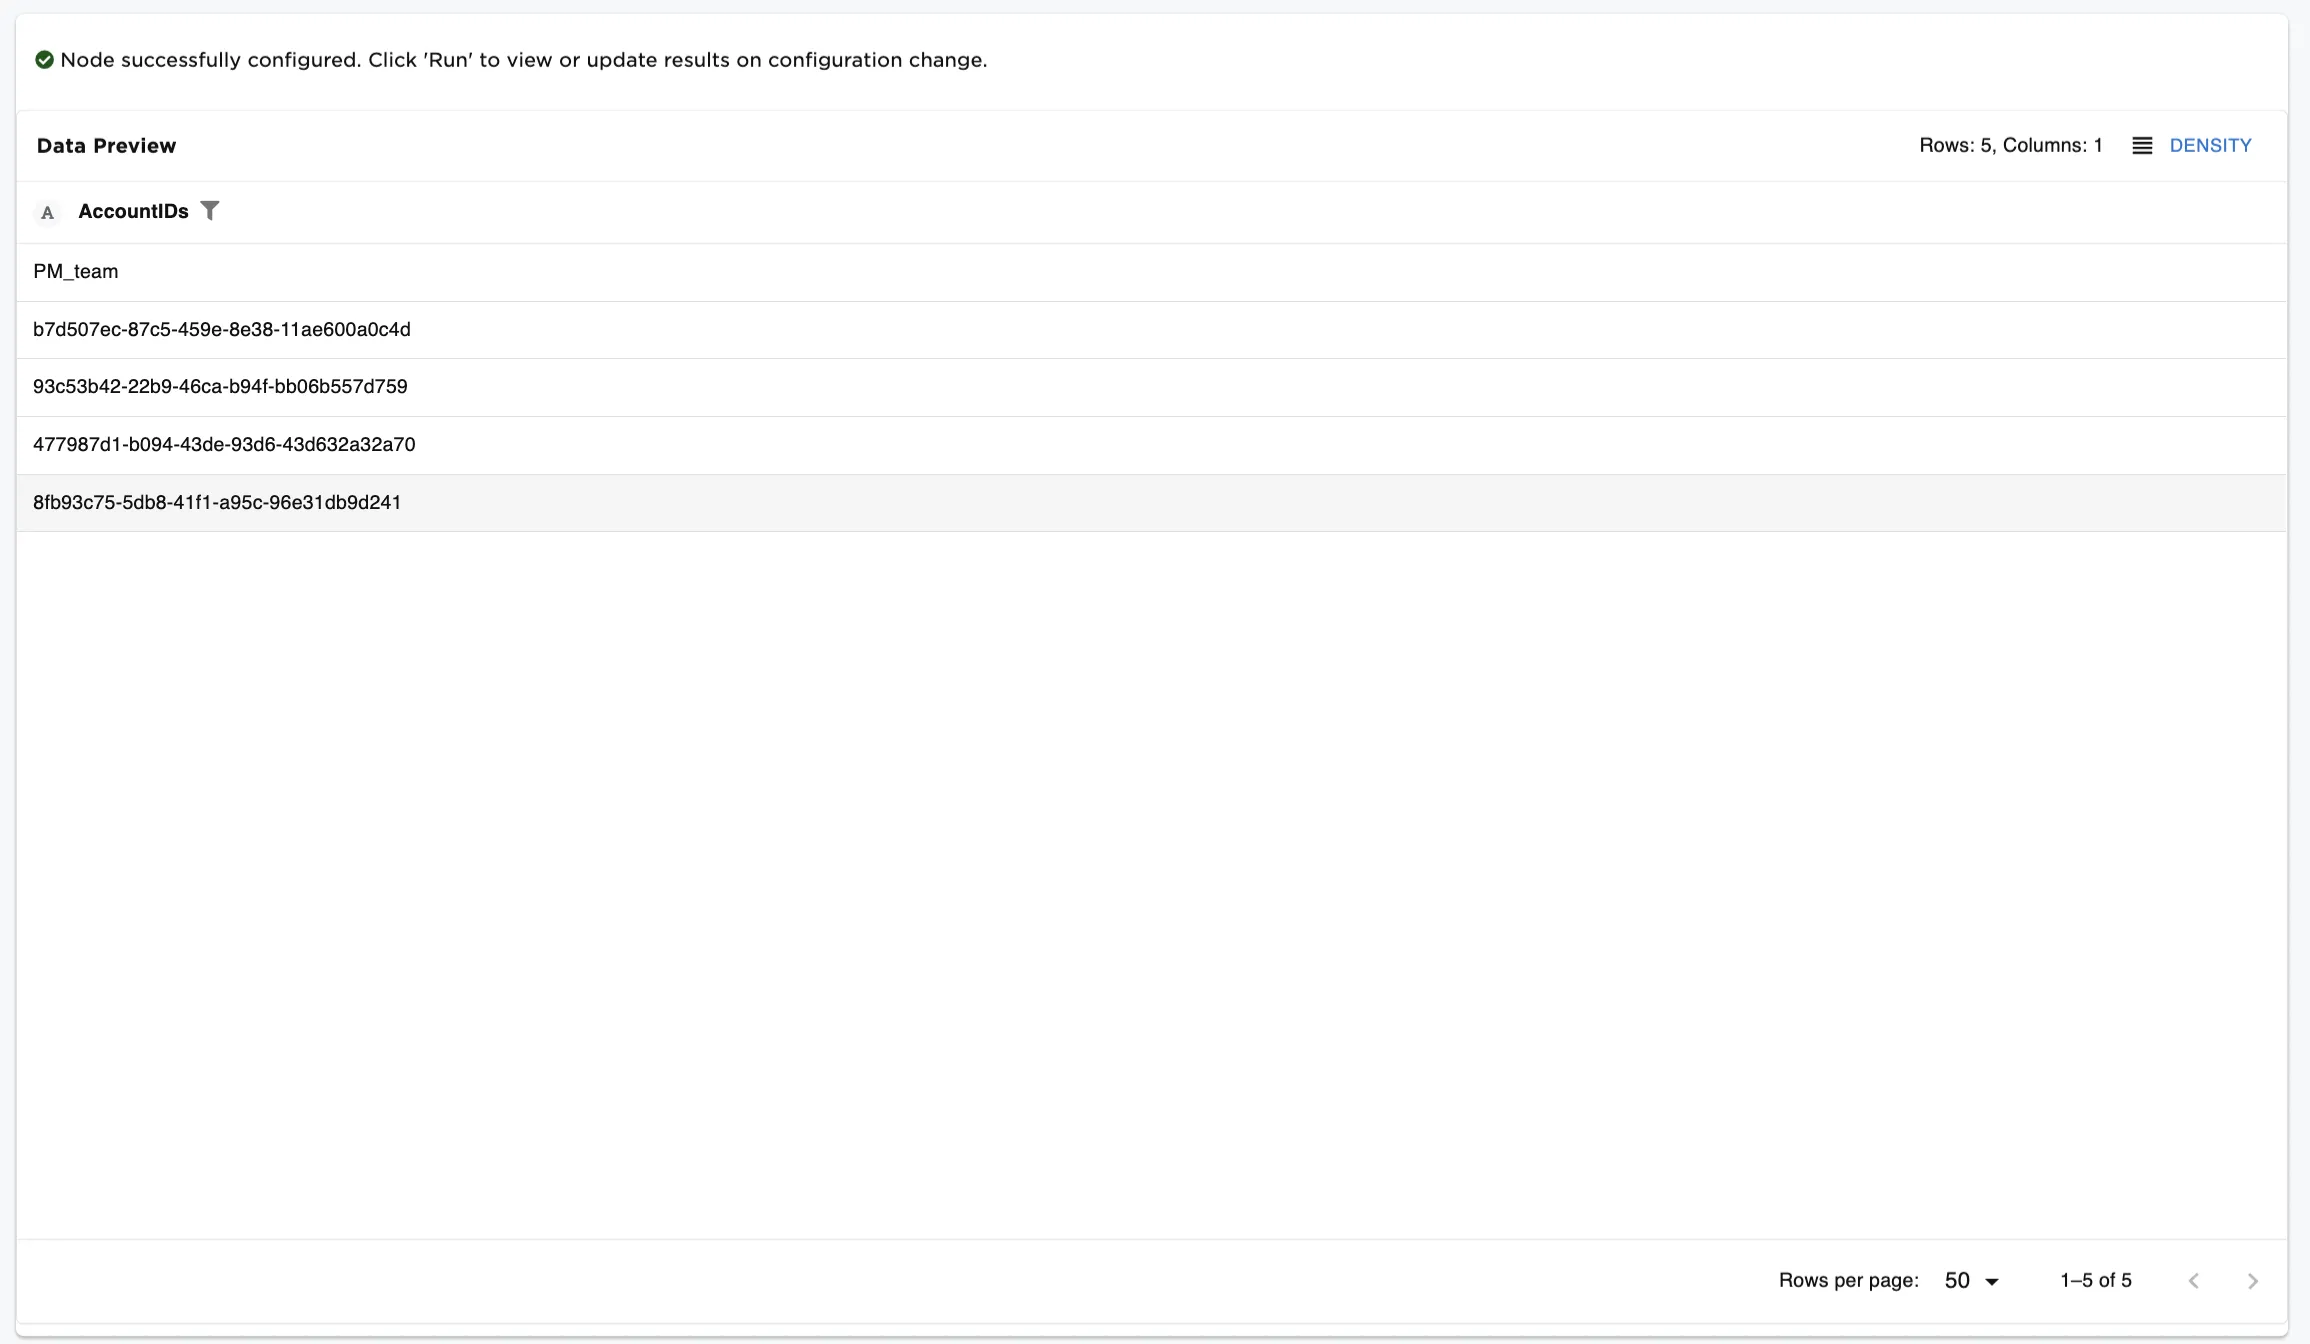The width and height of the screenshot is (2310, 1344).
Task: Sort by the AccountIDs column header
Action: tap(133, 212)
